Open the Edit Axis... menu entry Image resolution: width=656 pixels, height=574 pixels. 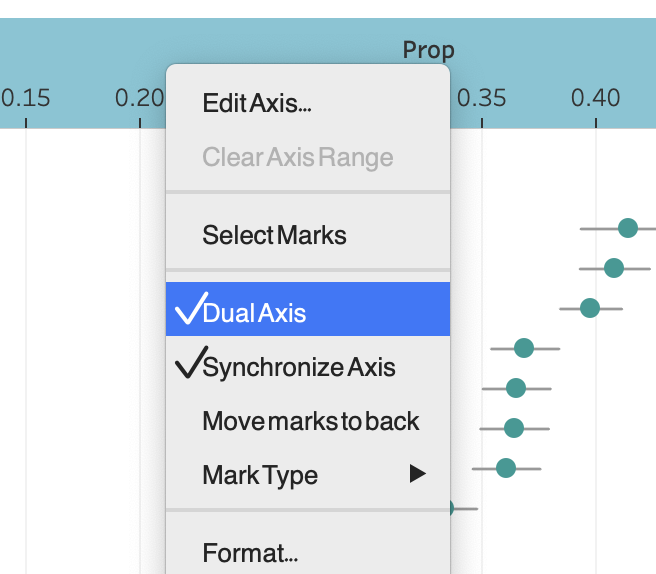click(257, 103)
